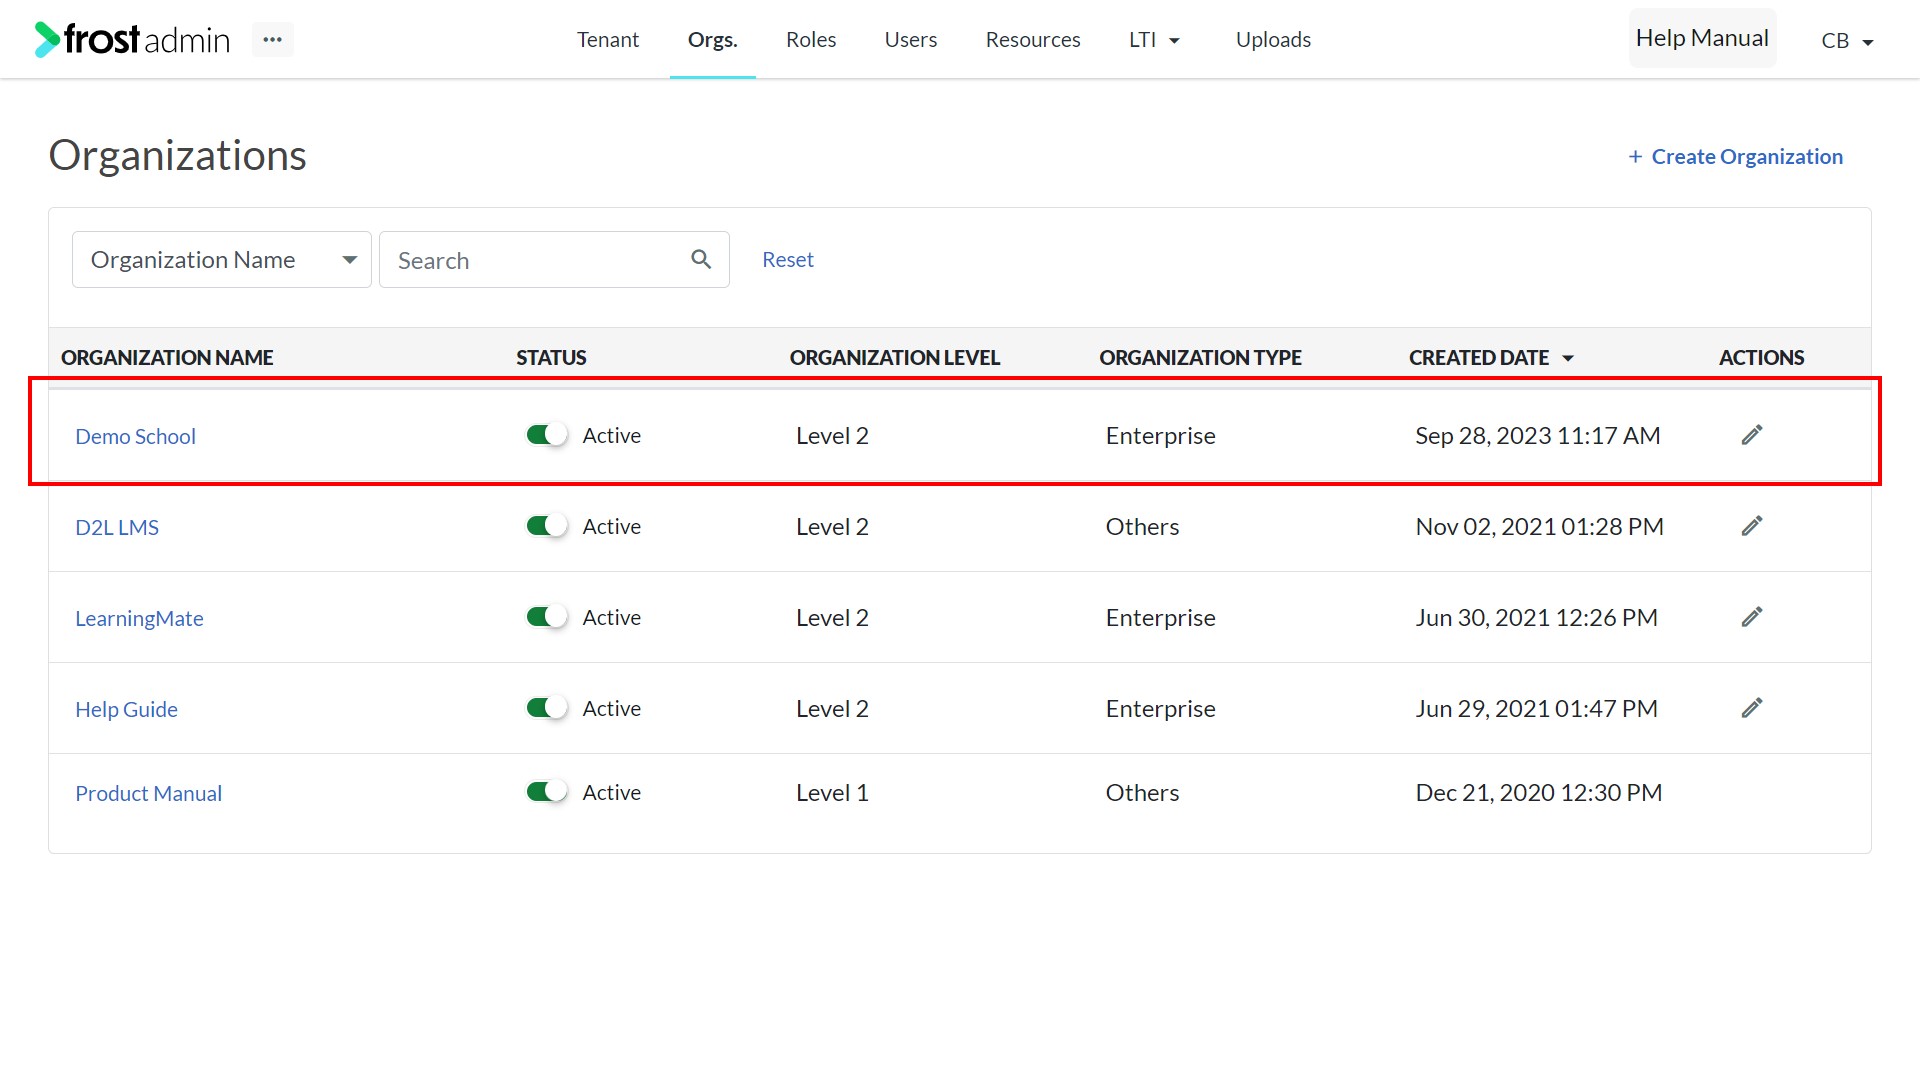The height and width of the screenshot is (1080, 1920).
Task: Go to the Tenant tab
Action: (x=608, y=40)
